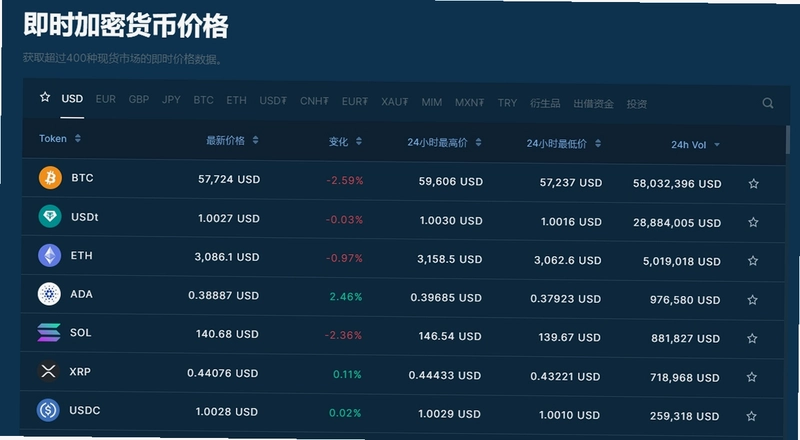This screenshot has width=800, height=440.
Task: Click the Ethereum ETH coin icon
Action: pos(49,256)
